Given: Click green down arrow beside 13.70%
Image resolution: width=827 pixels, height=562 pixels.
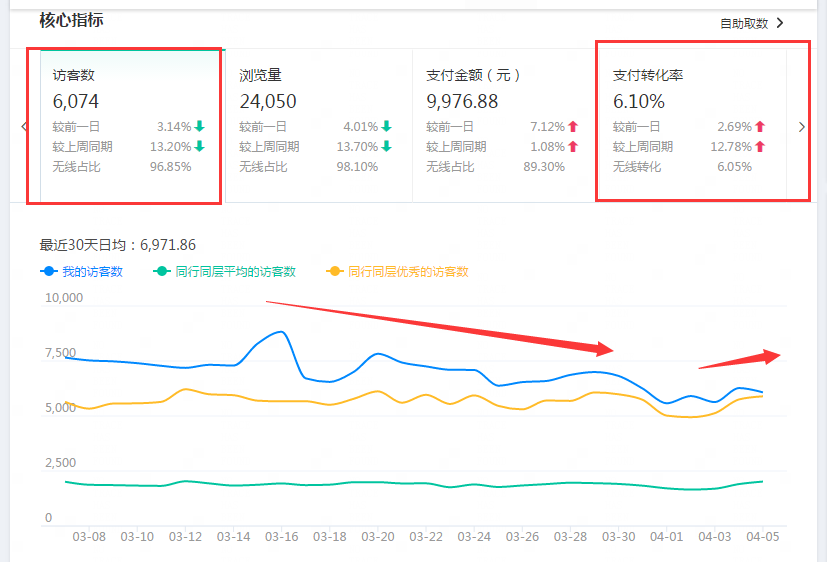Looking at the screenshot, I should [x=387, y=146].
